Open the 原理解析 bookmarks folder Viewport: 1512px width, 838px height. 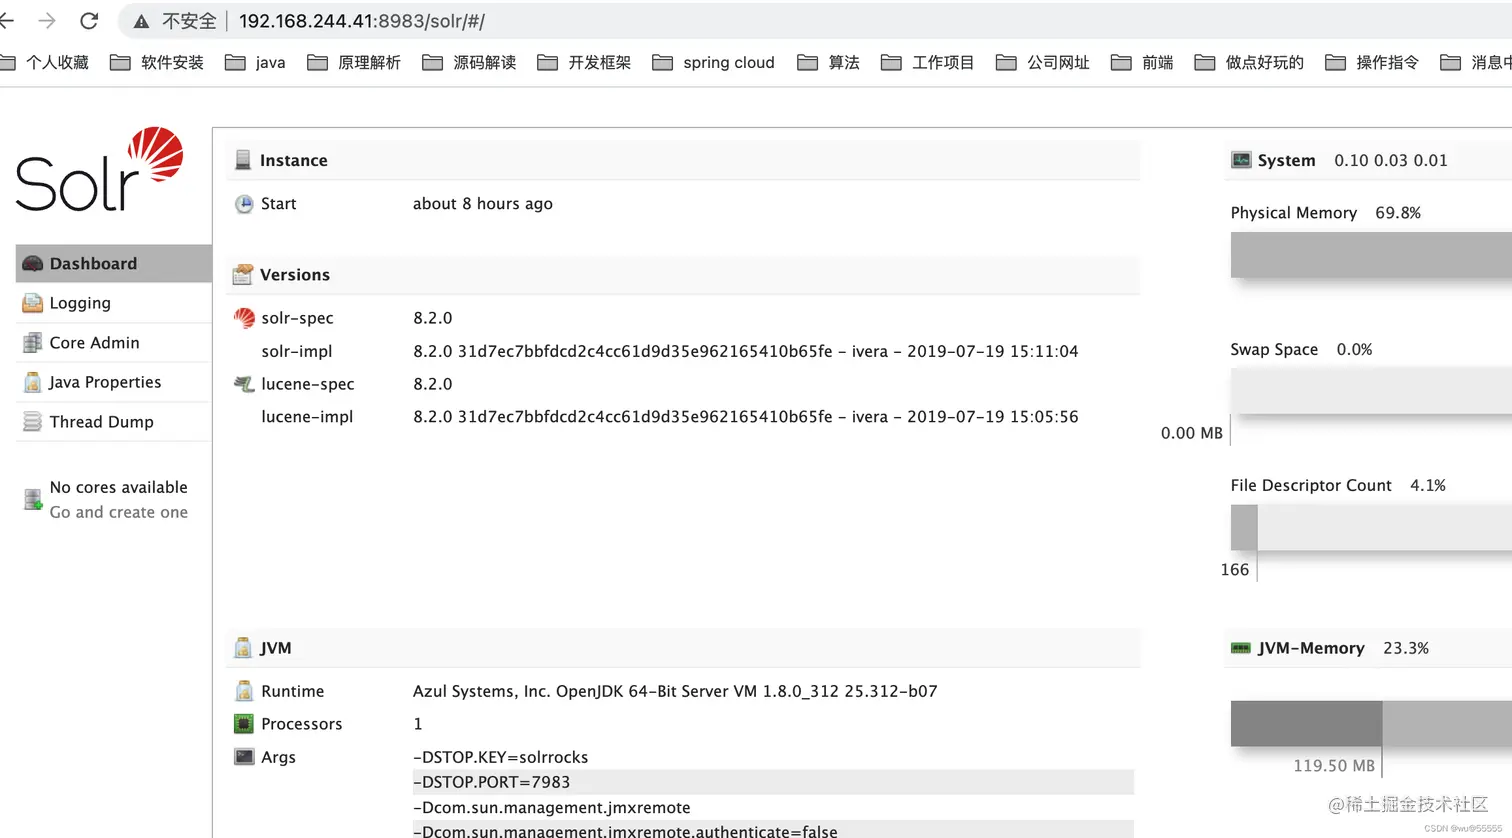click(x=354, y=62)
